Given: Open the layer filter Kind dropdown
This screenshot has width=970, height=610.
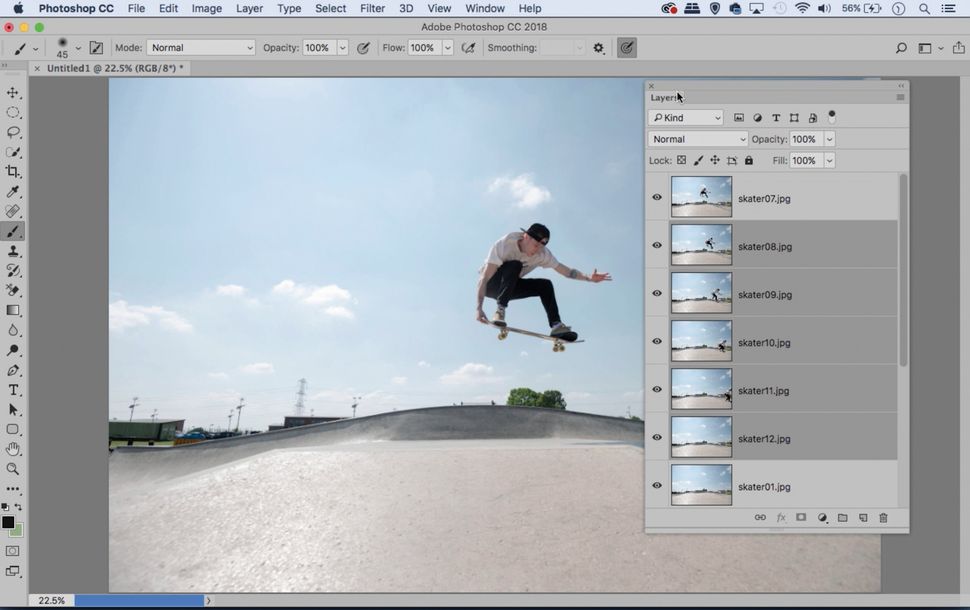Looking at the screenshot, I should (687, 117).
